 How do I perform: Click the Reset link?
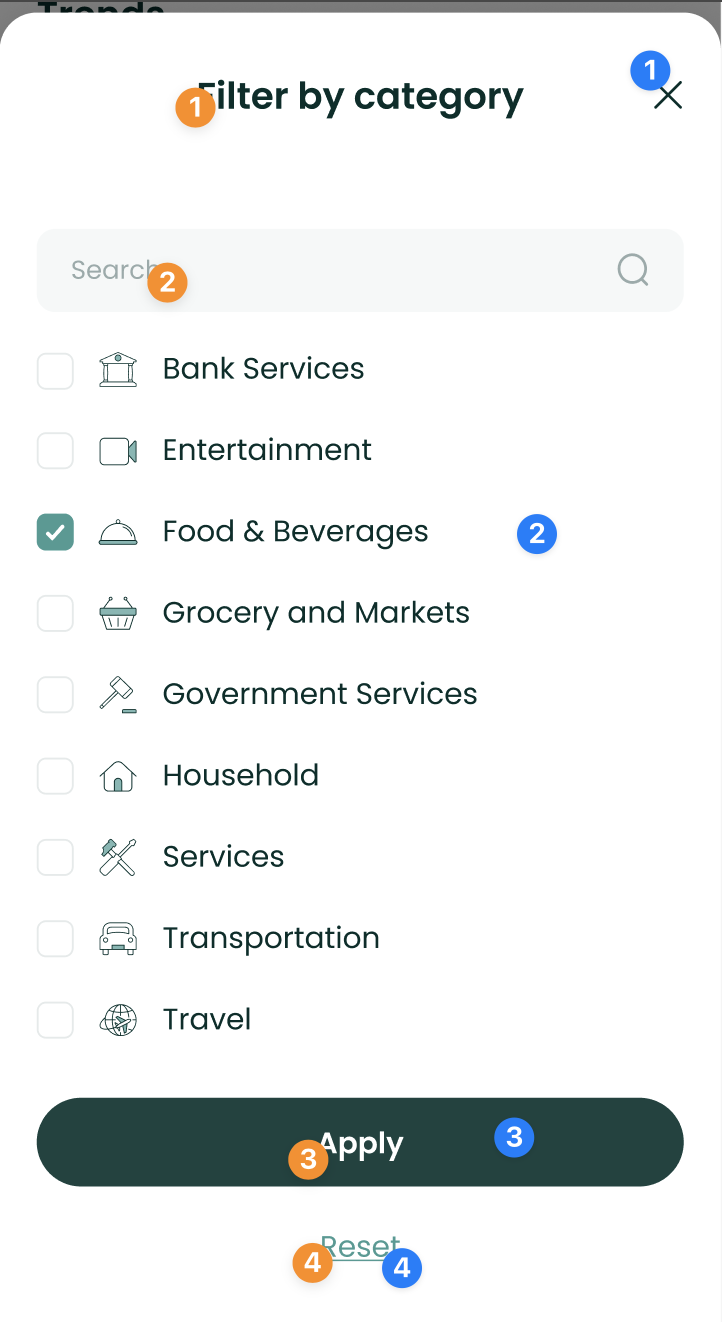coord(360,1247)
